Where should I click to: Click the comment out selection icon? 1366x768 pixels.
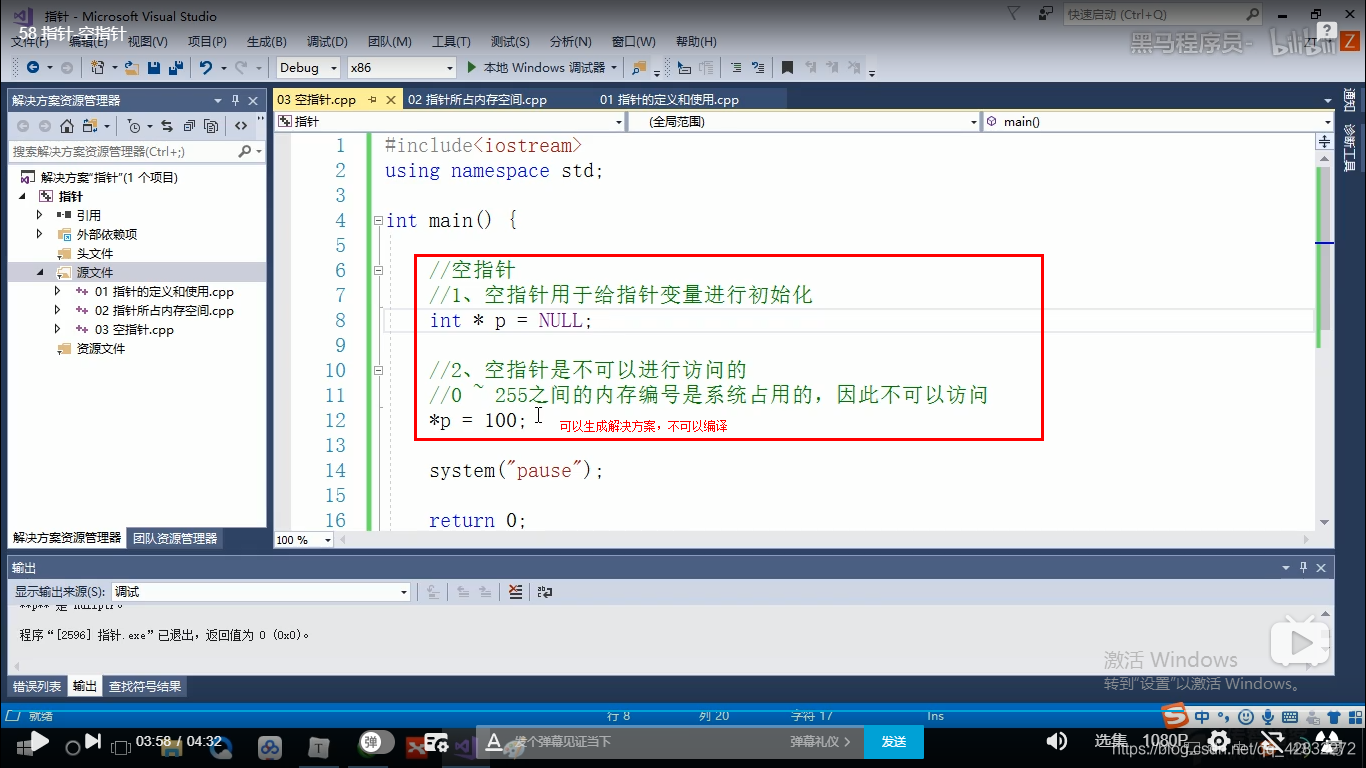click(x=736, y=67)
